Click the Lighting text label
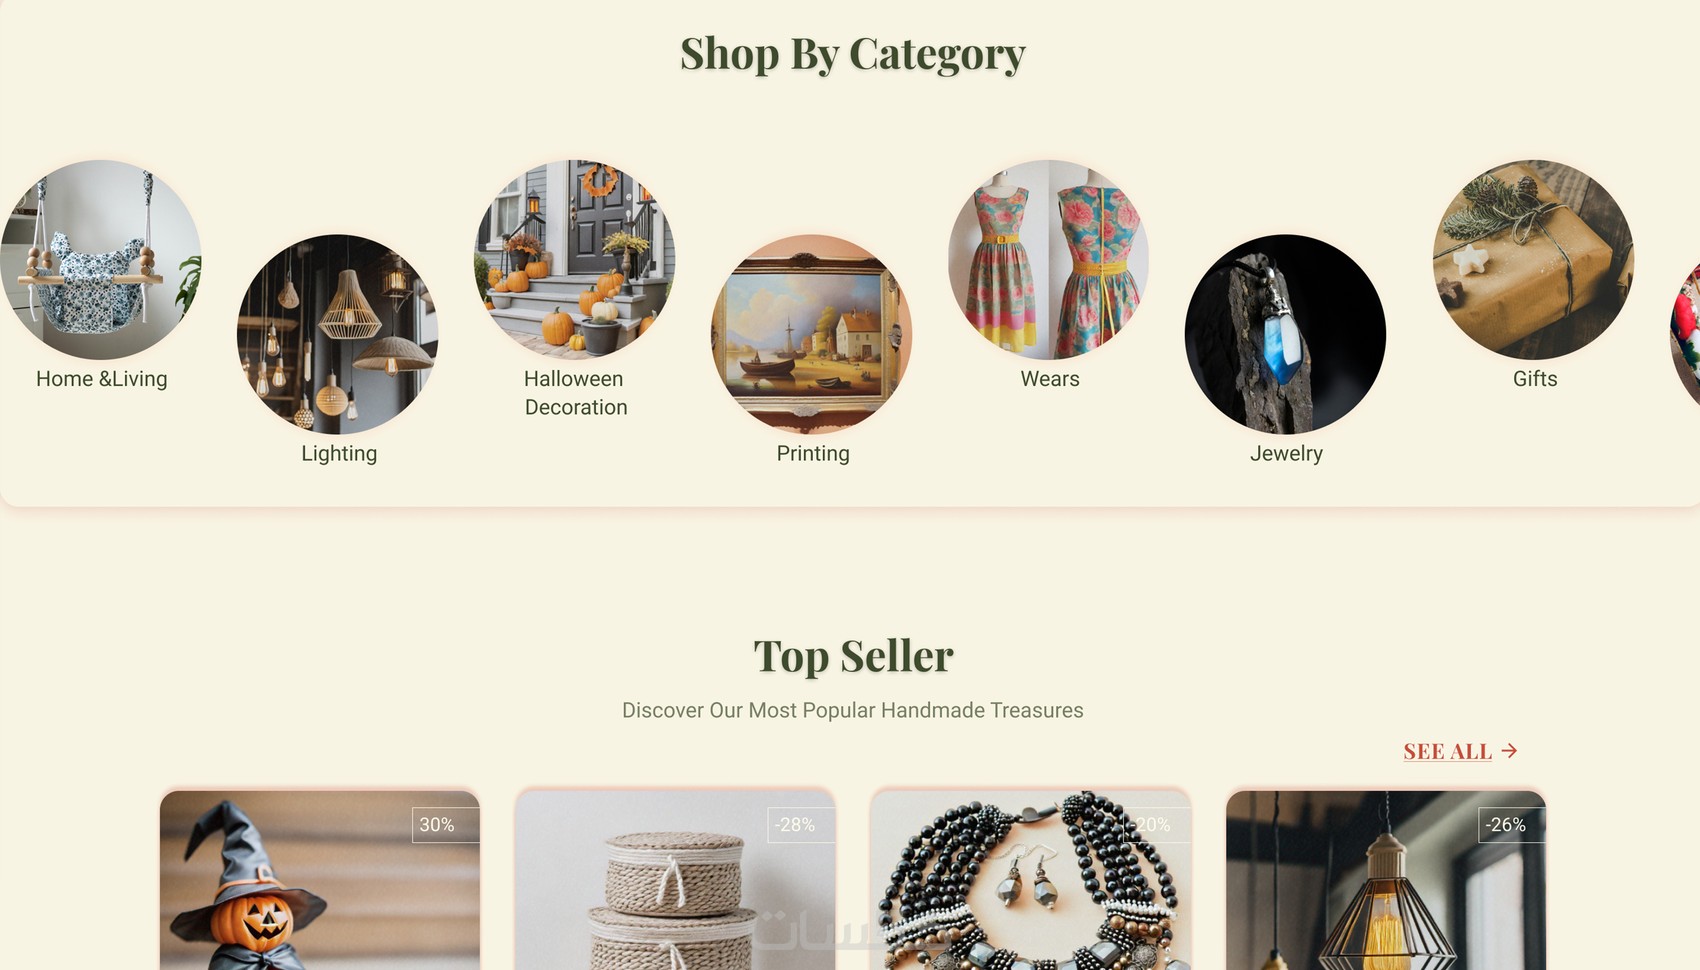Screen dimensions: 1700x970 coord(339,454)
